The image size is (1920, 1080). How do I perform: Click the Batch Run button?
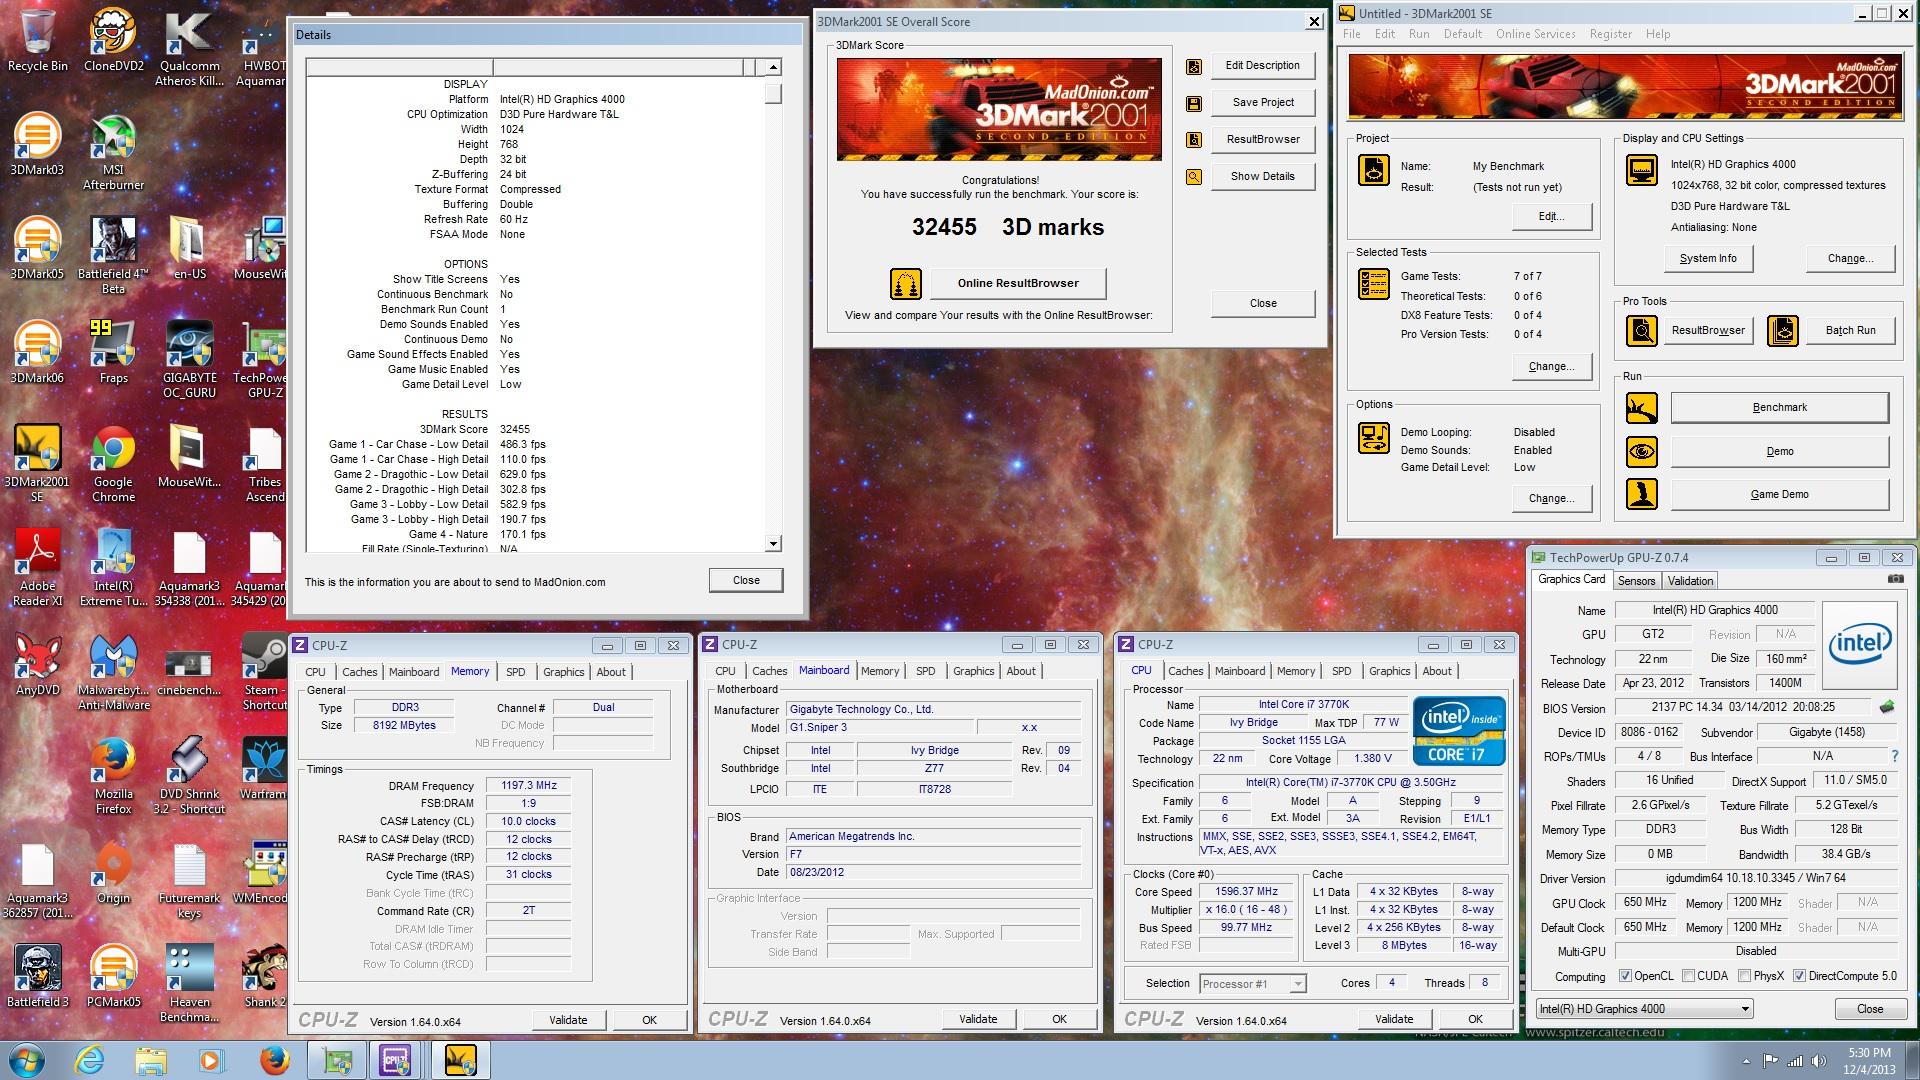(1851, 331)
